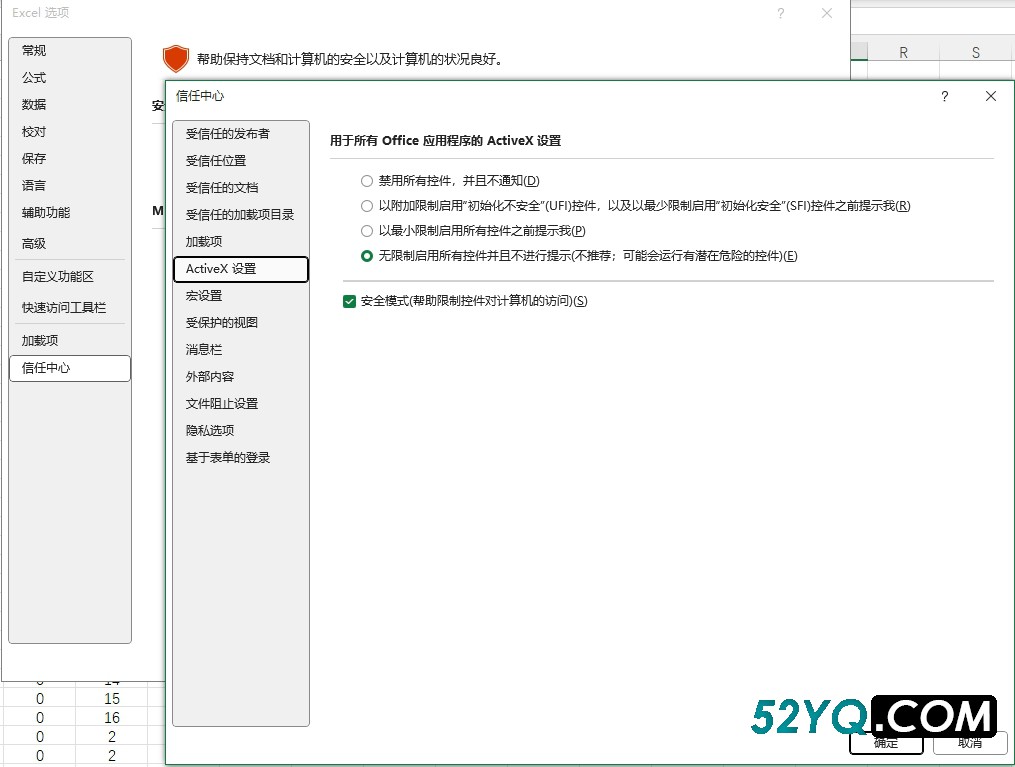Select 信任中心 in Excel 选项 sidebar
The height and width of the screenshot is (767, 1015).
[x=70, y=368]
